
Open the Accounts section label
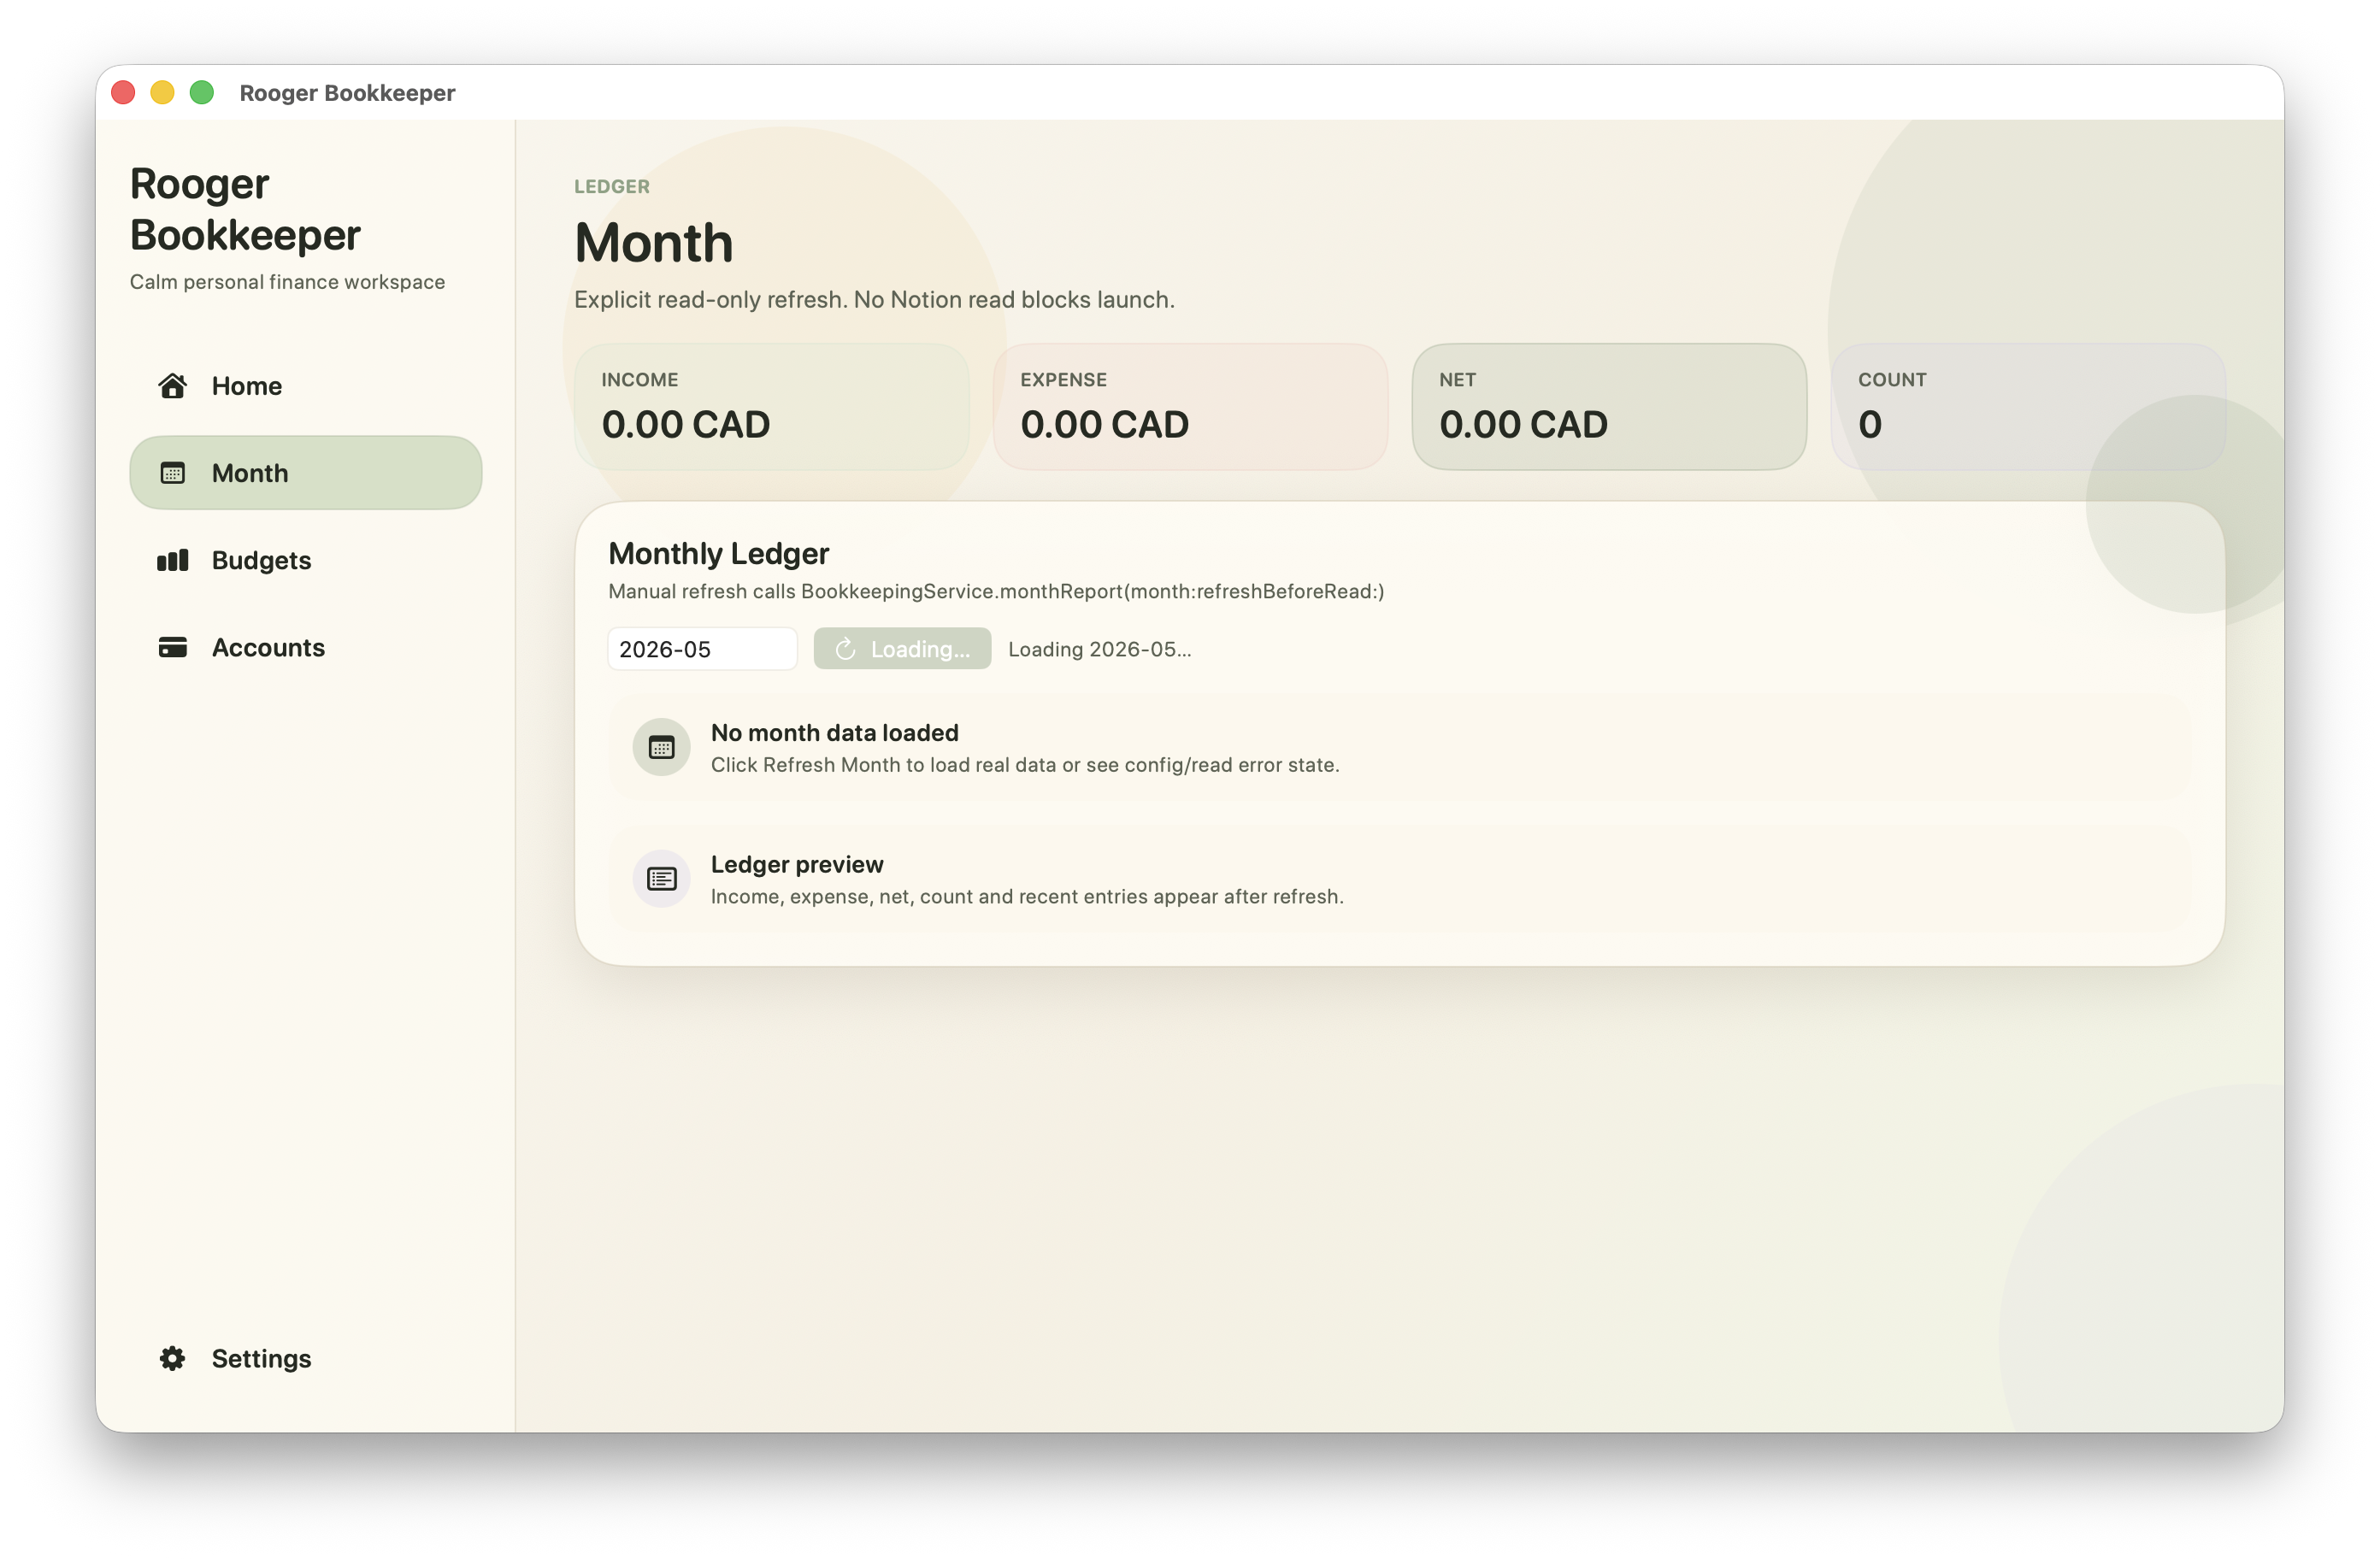[268, 647]
